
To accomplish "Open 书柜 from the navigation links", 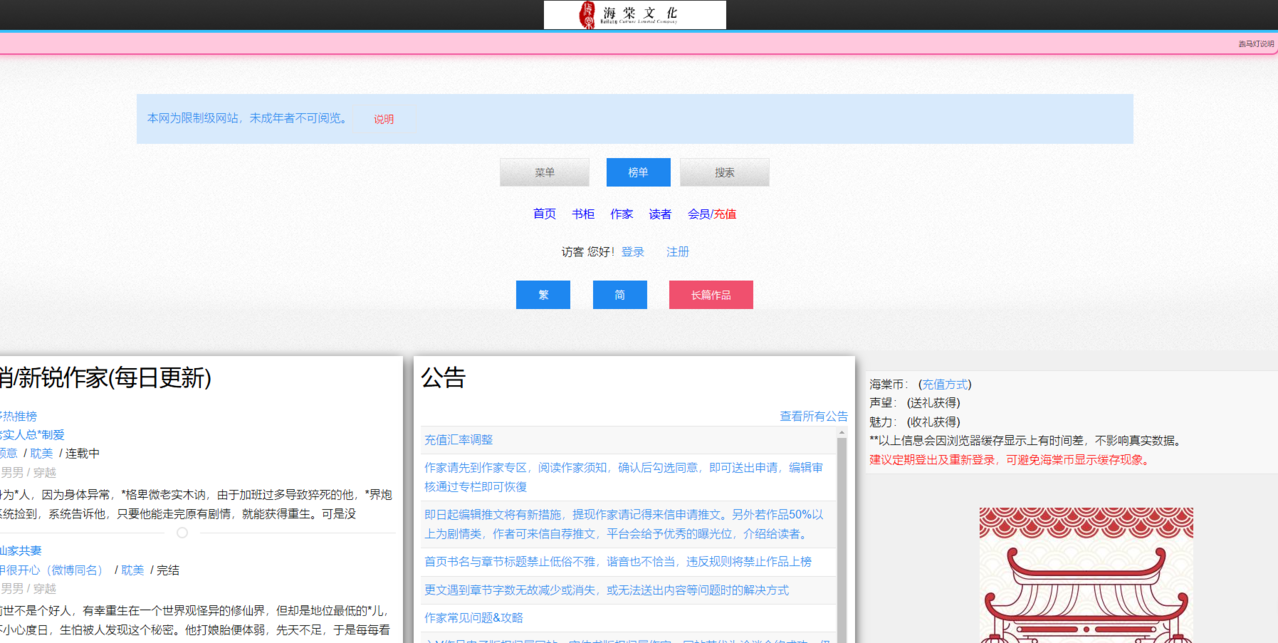I will point(582,213).
